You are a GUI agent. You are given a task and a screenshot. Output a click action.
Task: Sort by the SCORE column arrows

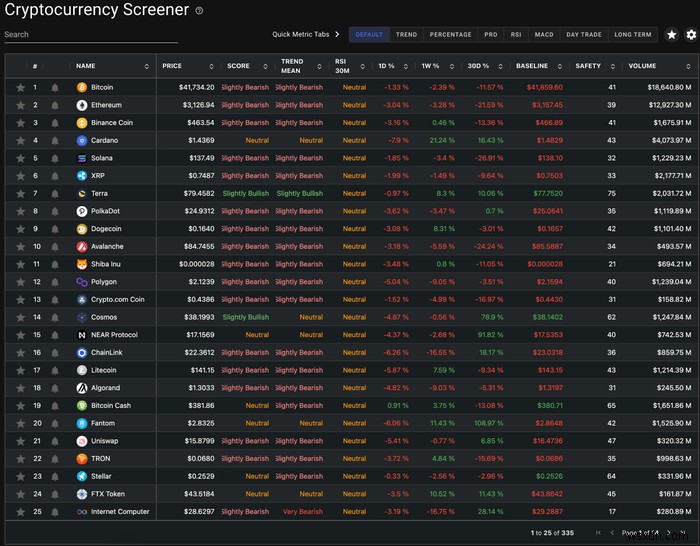coord(265,66)
